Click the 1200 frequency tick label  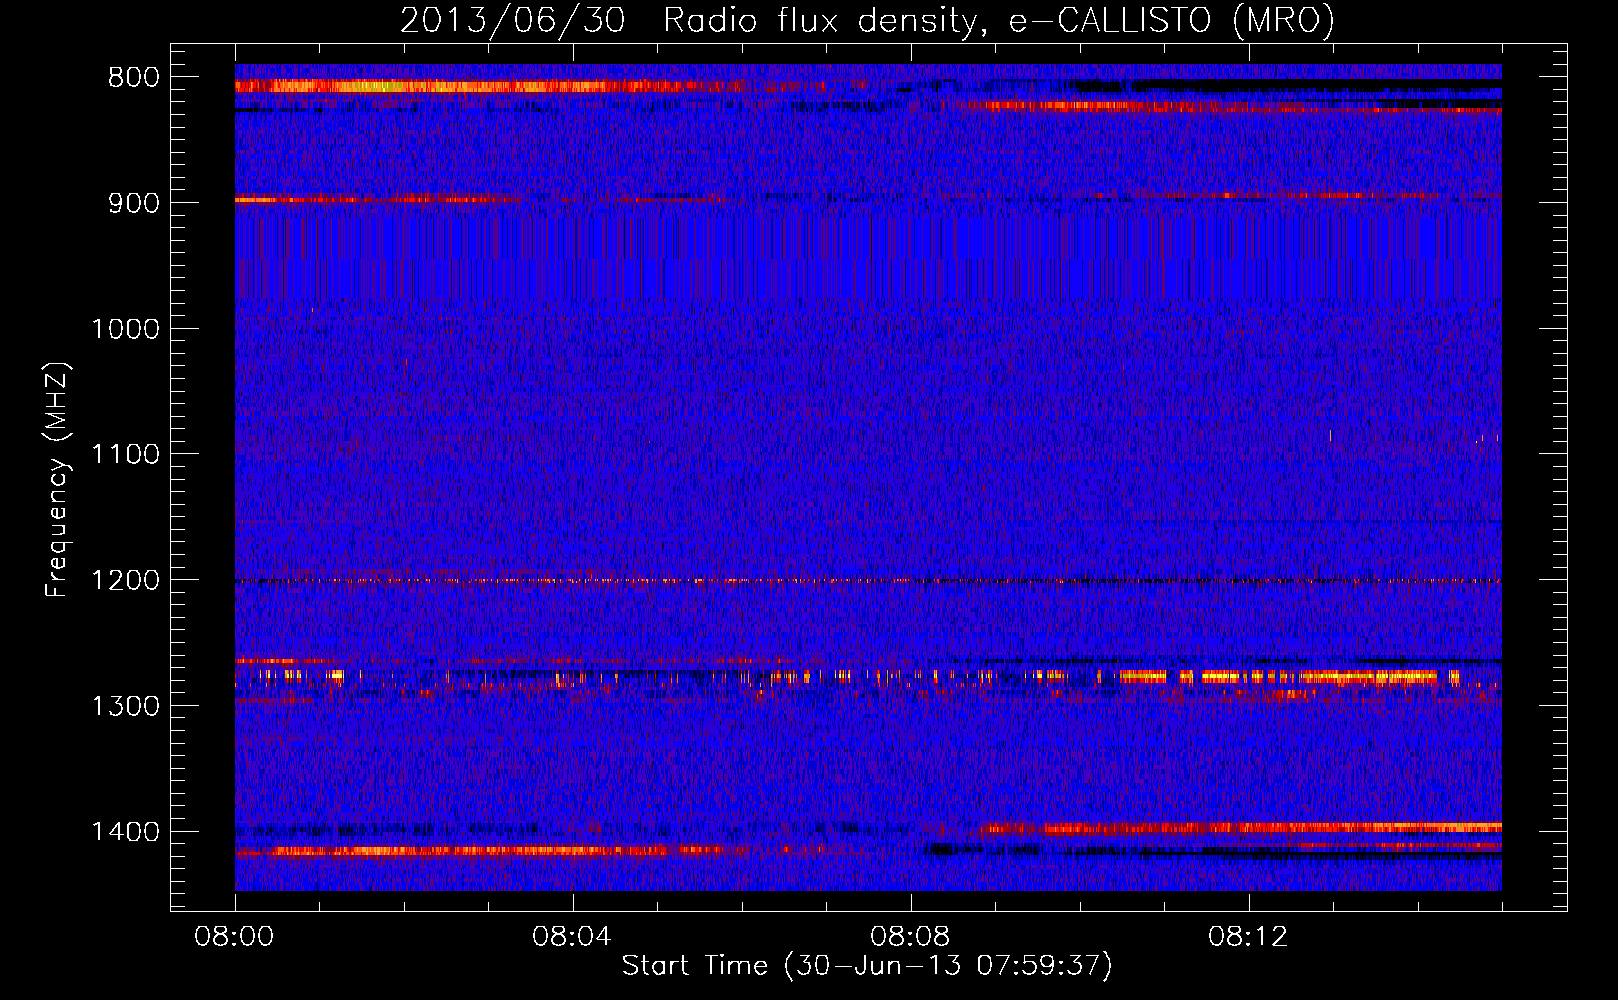tap(125, 581)
